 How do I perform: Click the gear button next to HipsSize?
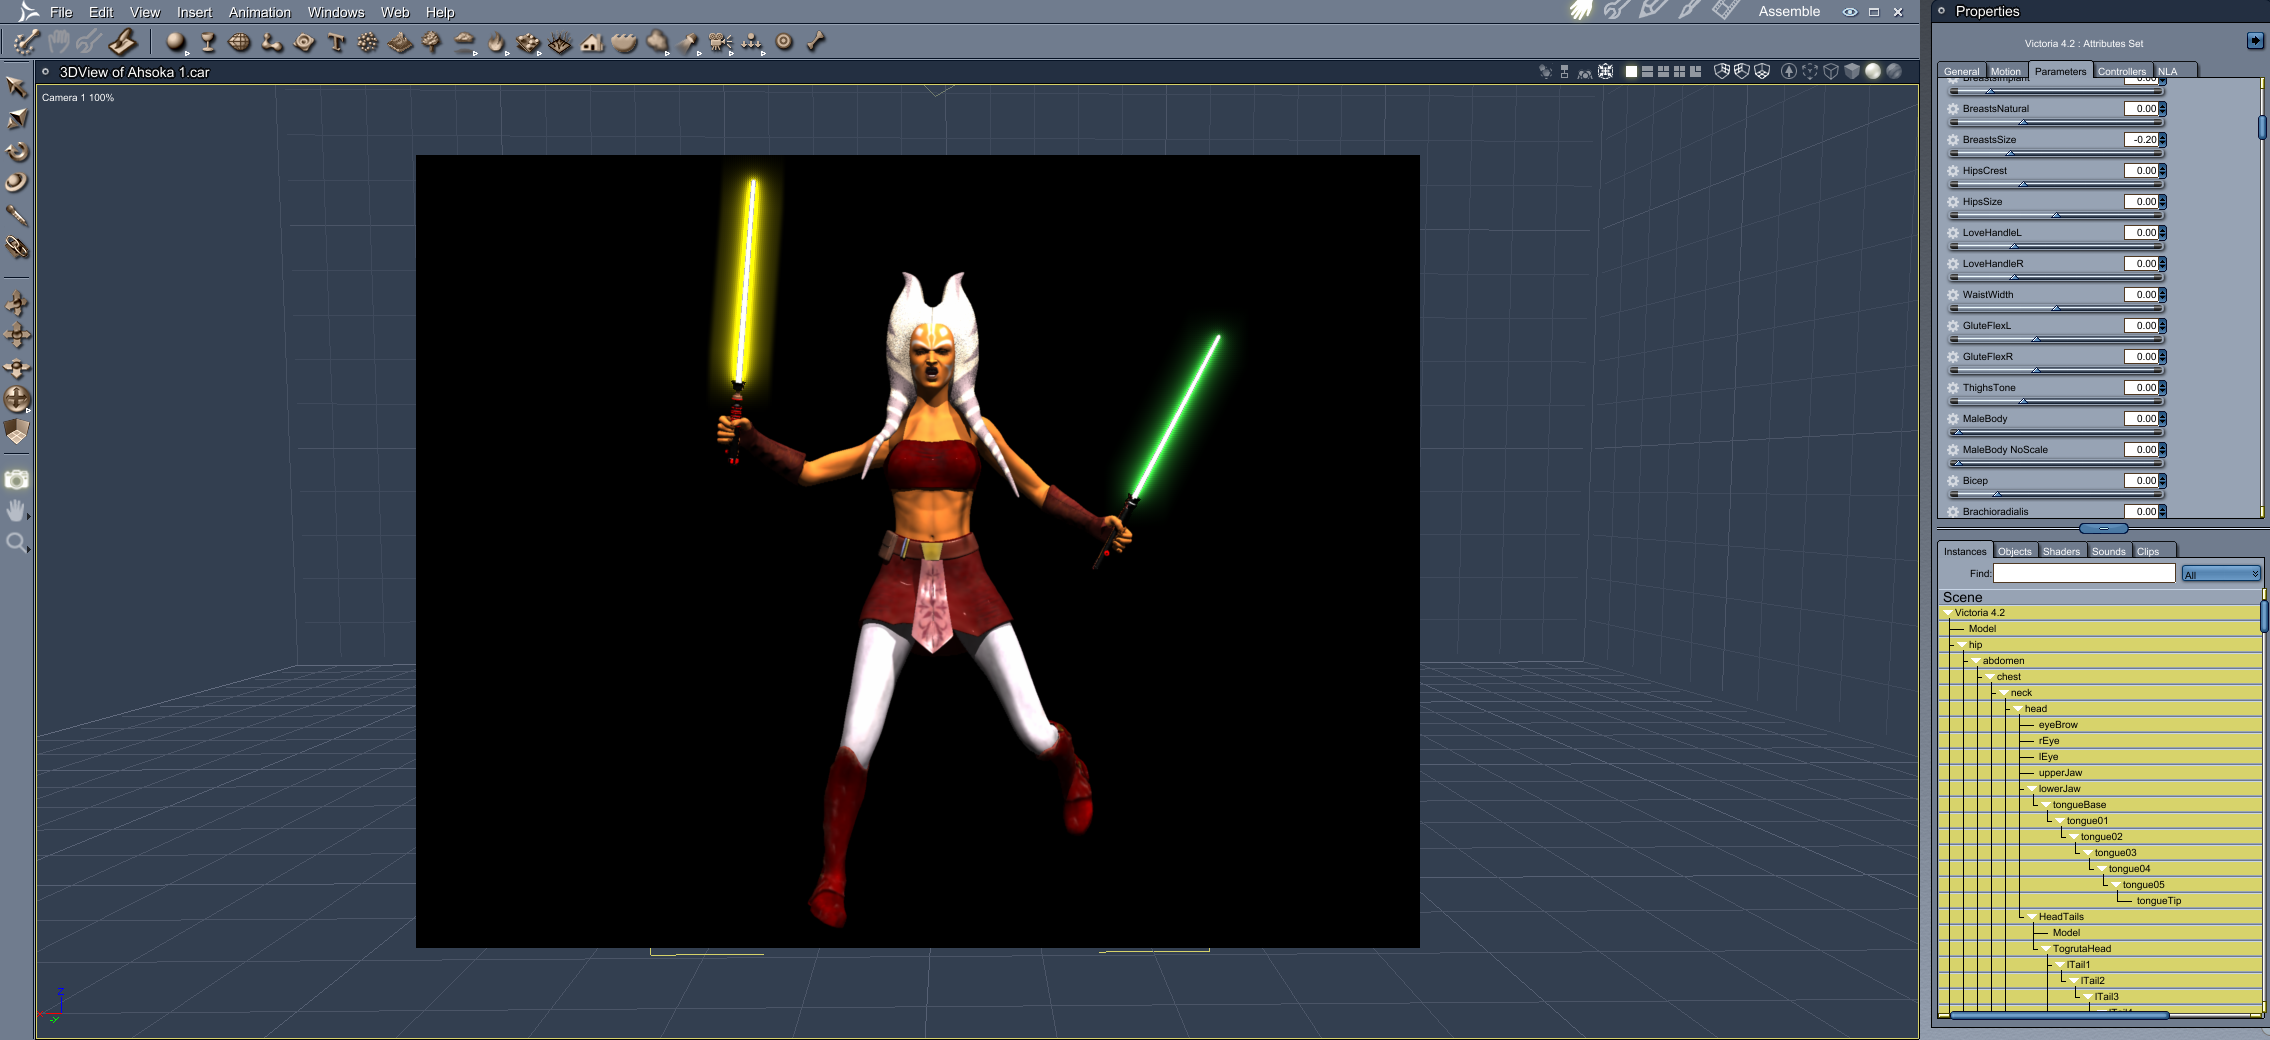pos(1953,202)
